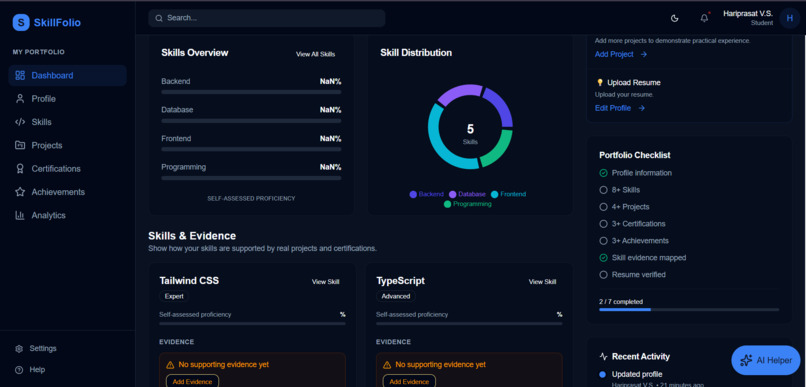Image resolution: width=806 pixels, height=387 pixels.
Task: Open notifications bell icon
Action: (x=704, y=18)
